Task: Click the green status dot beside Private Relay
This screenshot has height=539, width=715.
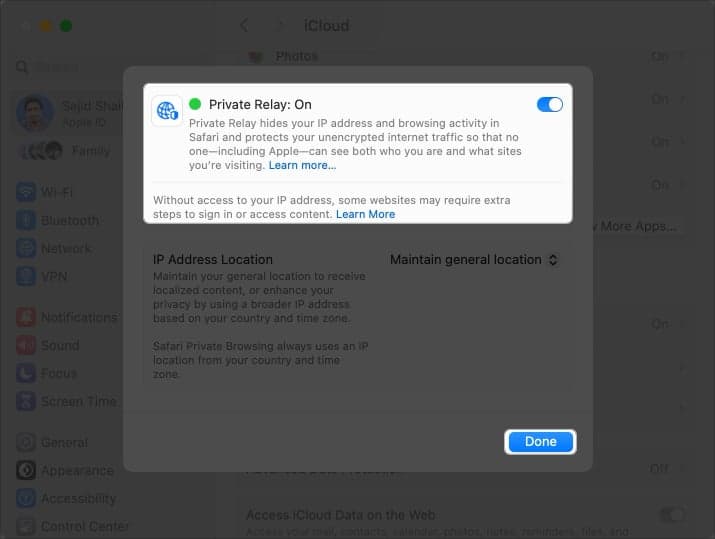Action: 195,104
